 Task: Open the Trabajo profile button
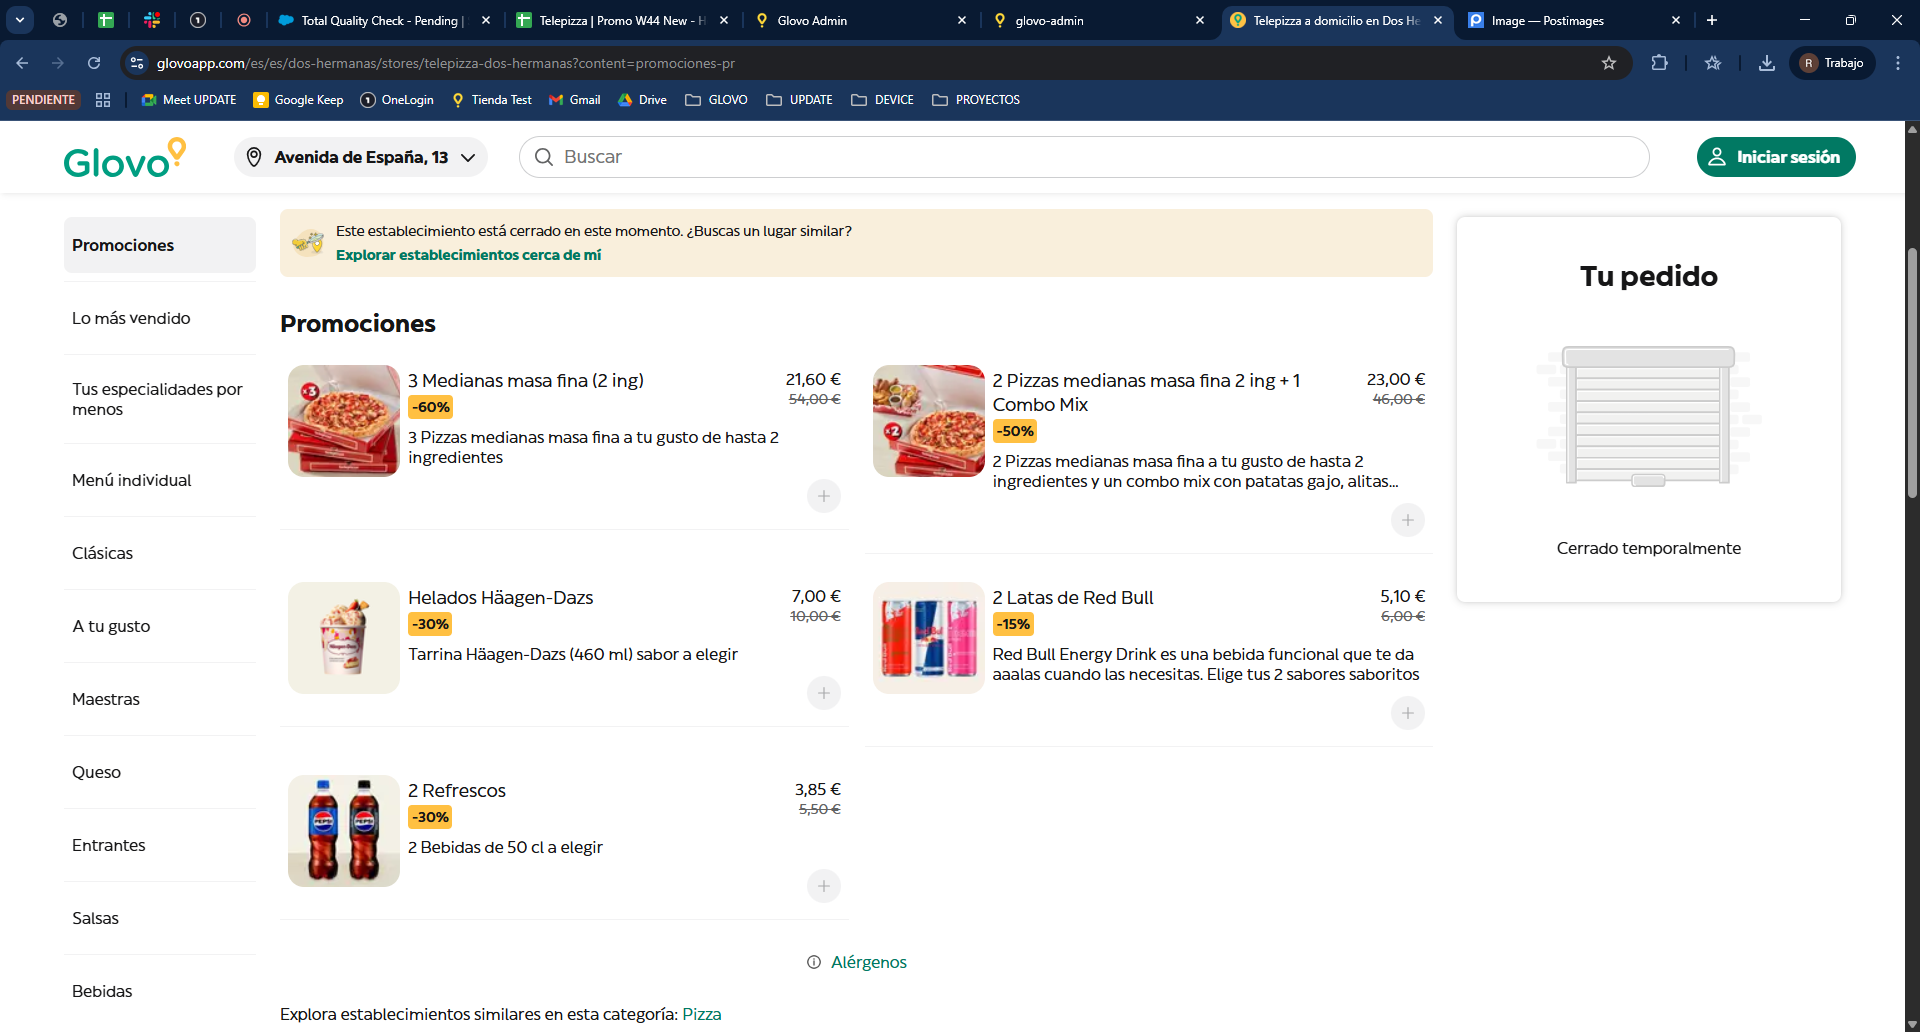(x=1832, y=63)
